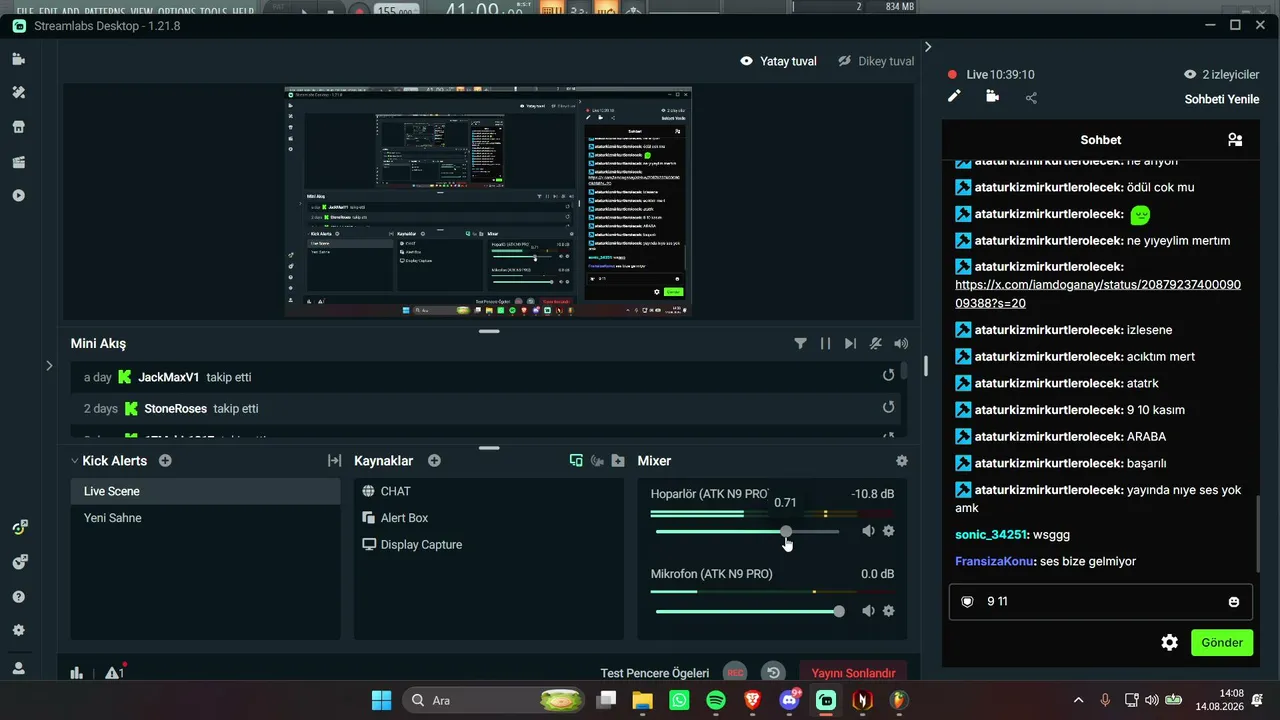Toggle the replay buffer button
1280x720 pixels.
point(773,673)
